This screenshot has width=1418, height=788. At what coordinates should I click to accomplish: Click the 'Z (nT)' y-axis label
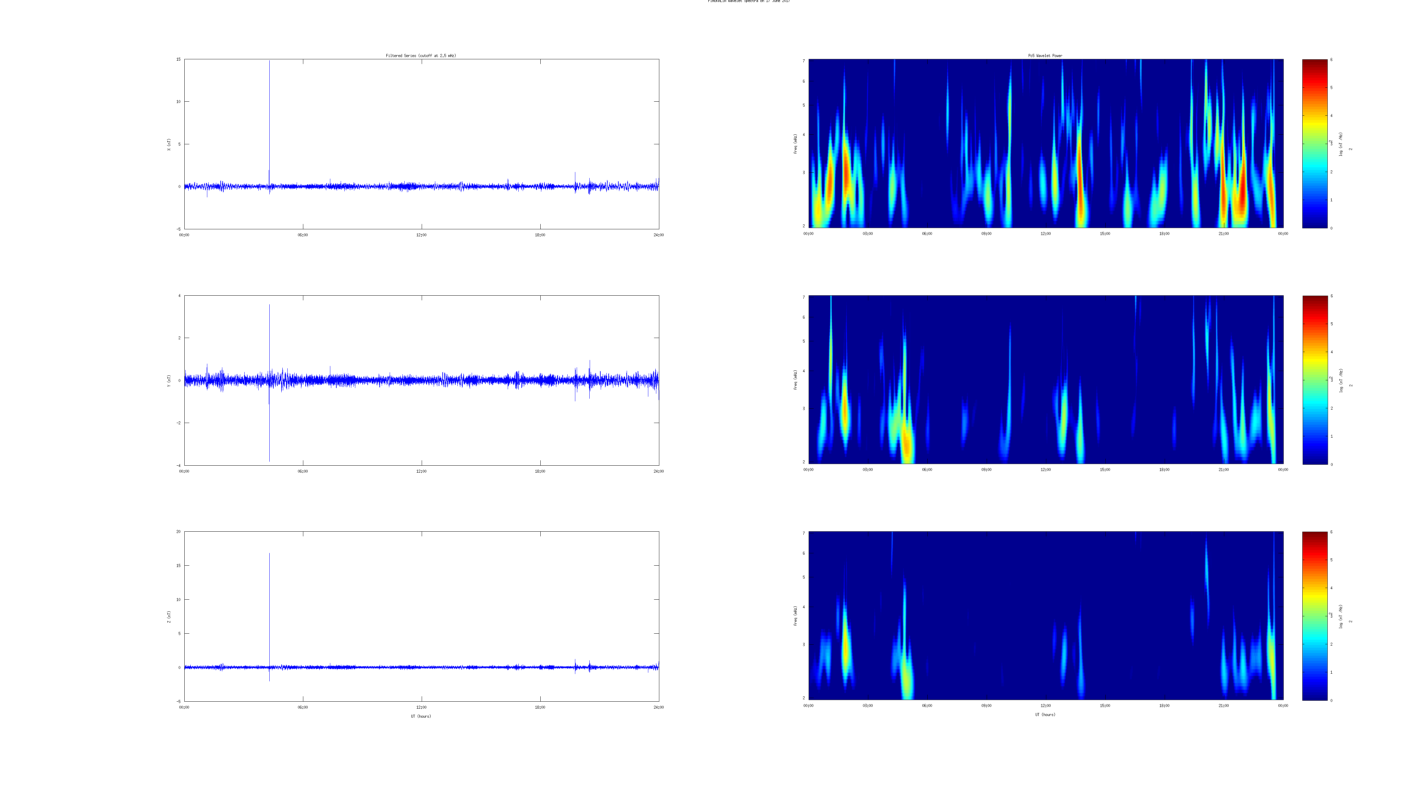[169, 616]
